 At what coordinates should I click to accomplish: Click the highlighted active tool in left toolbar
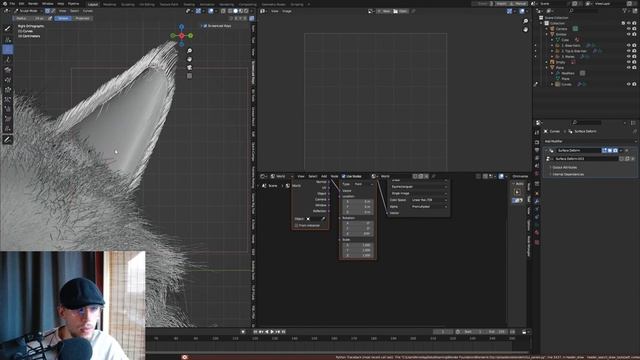[x=7, y=49]
